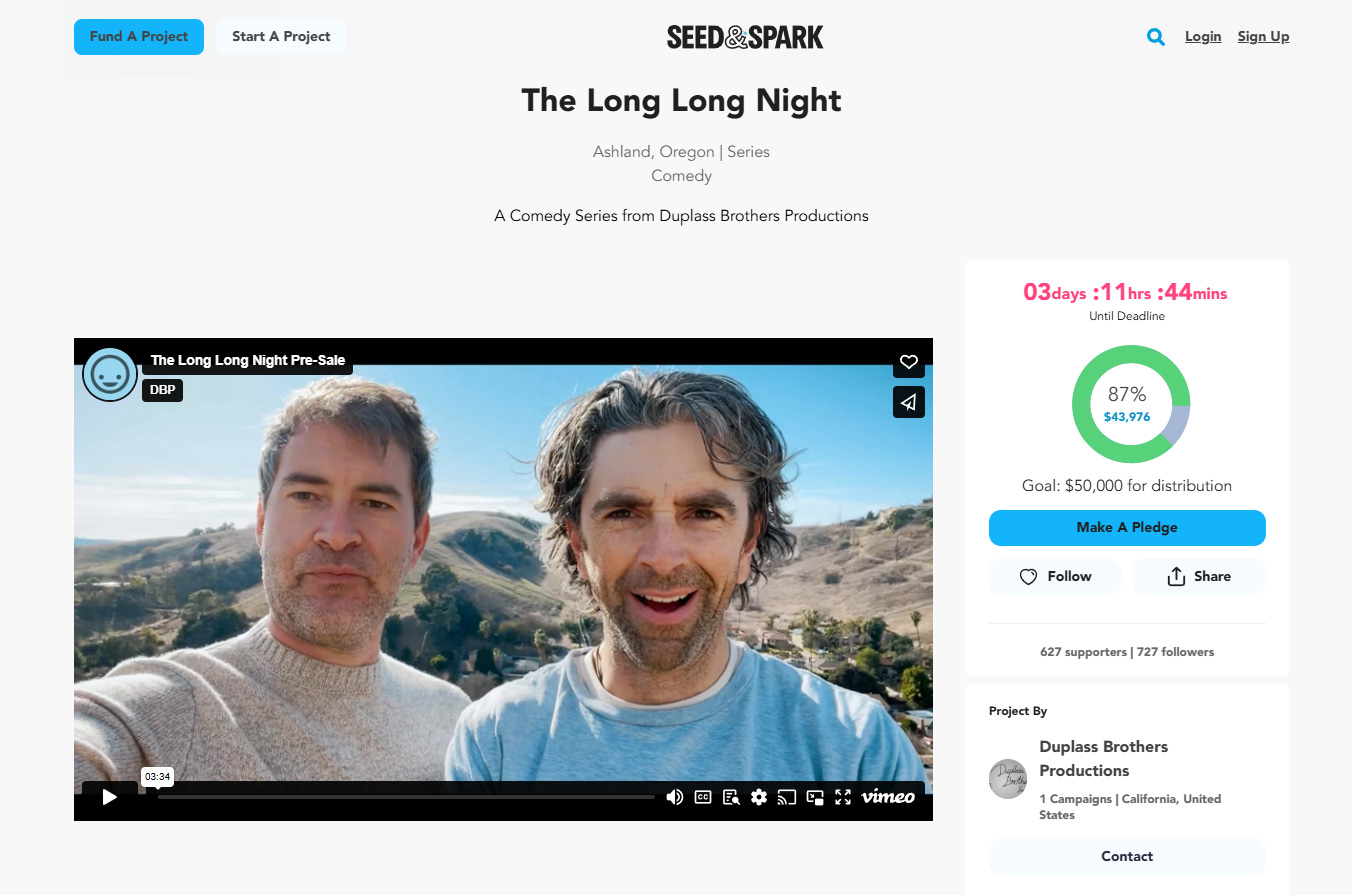Click the Vimeo logo in player
This screenshot has width=1352, height=895.
point(888,797)
